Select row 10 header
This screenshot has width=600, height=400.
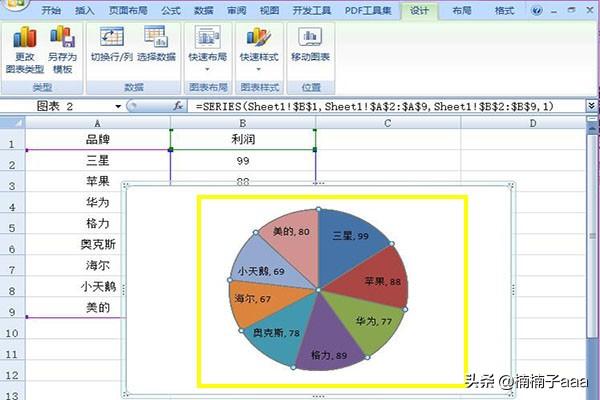click(12, 328)
